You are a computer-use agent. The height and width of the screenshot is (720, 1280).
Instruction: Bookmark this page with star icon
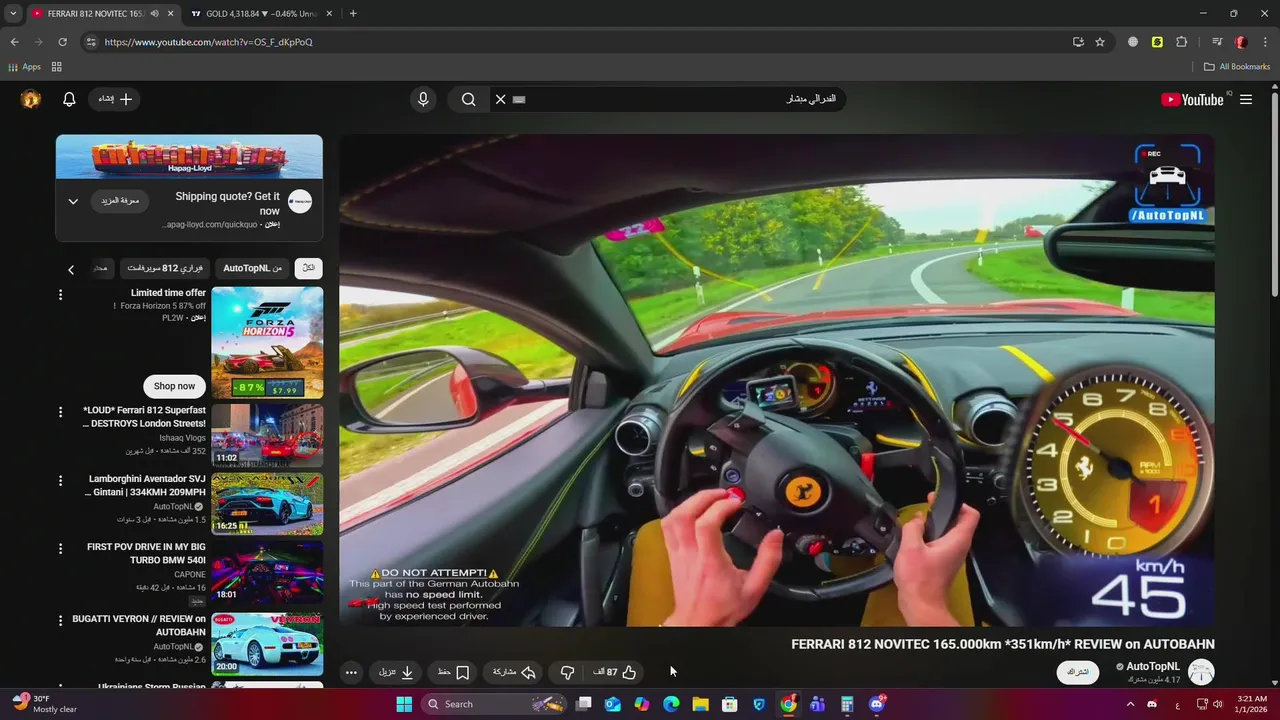pyautogui.click(x=1100, y=42)
